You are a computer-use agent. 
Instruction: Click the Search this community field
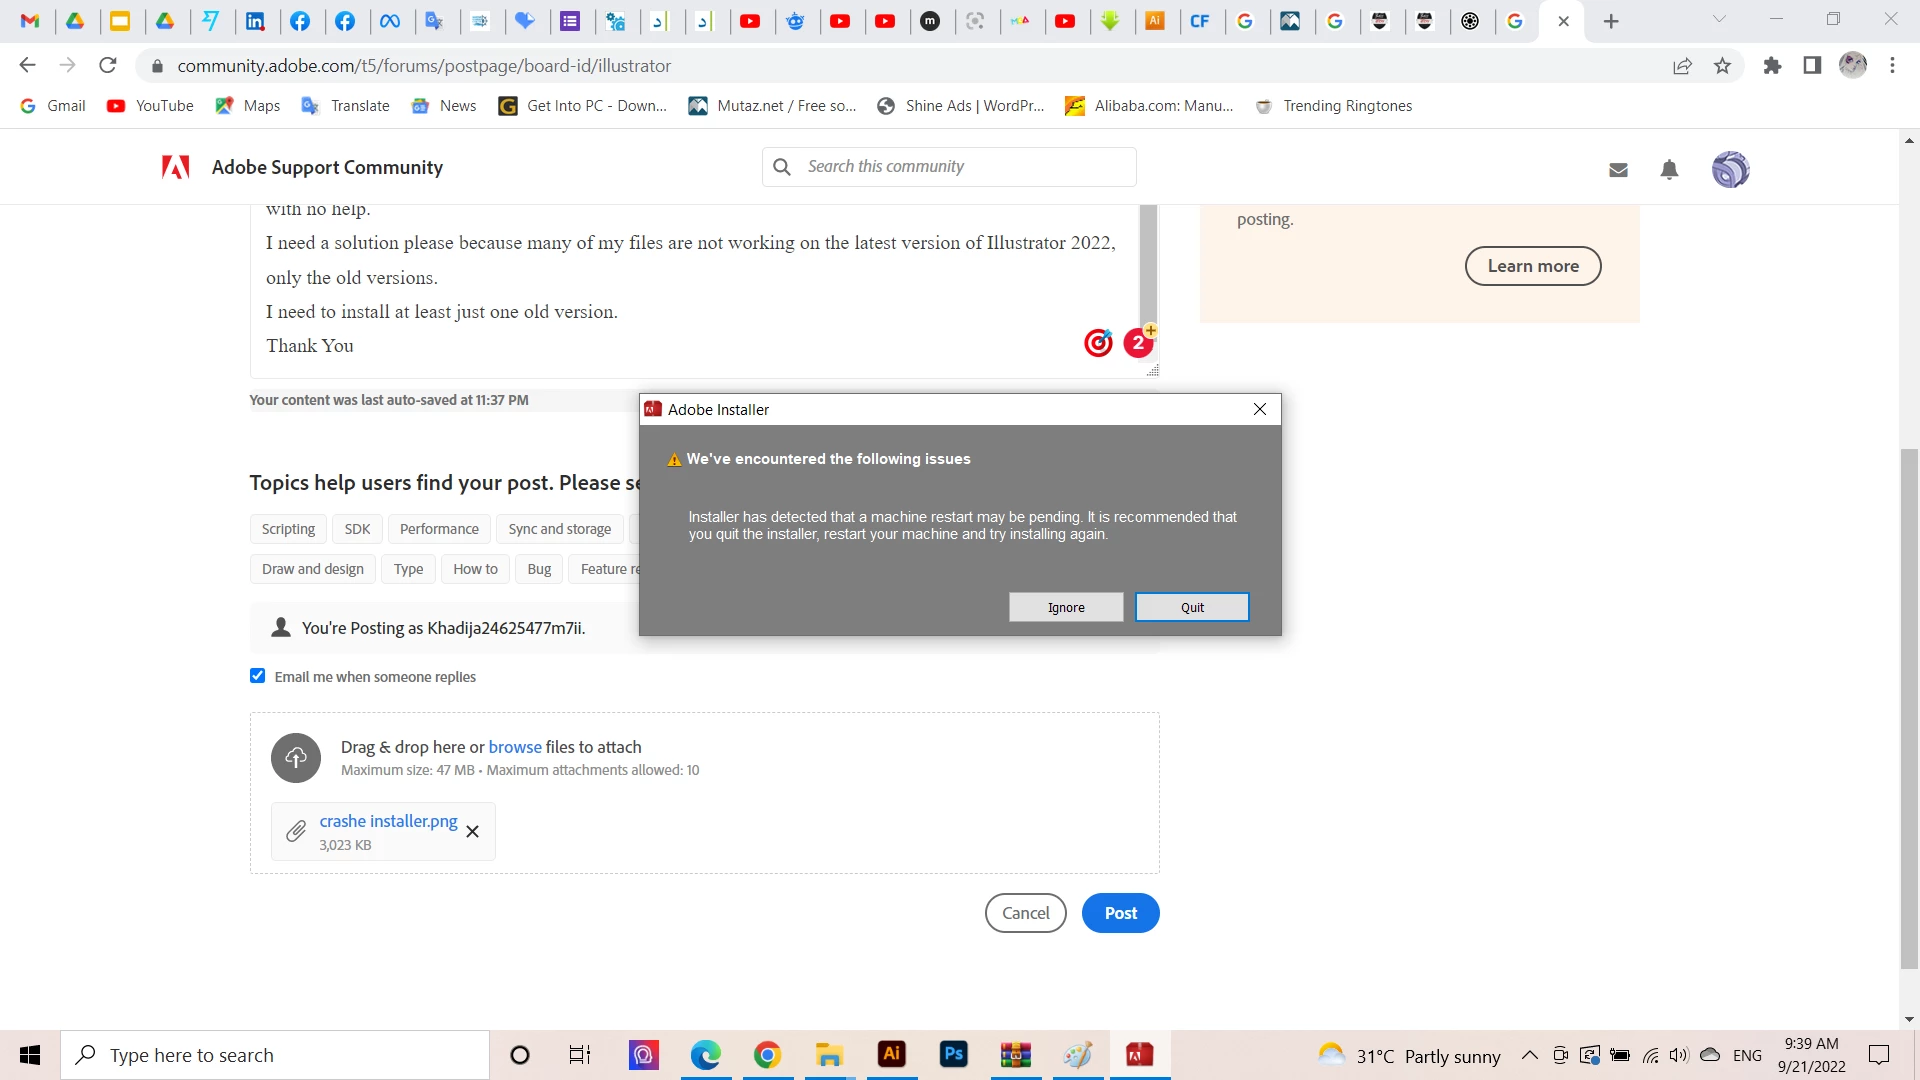(x=965, y=167)
